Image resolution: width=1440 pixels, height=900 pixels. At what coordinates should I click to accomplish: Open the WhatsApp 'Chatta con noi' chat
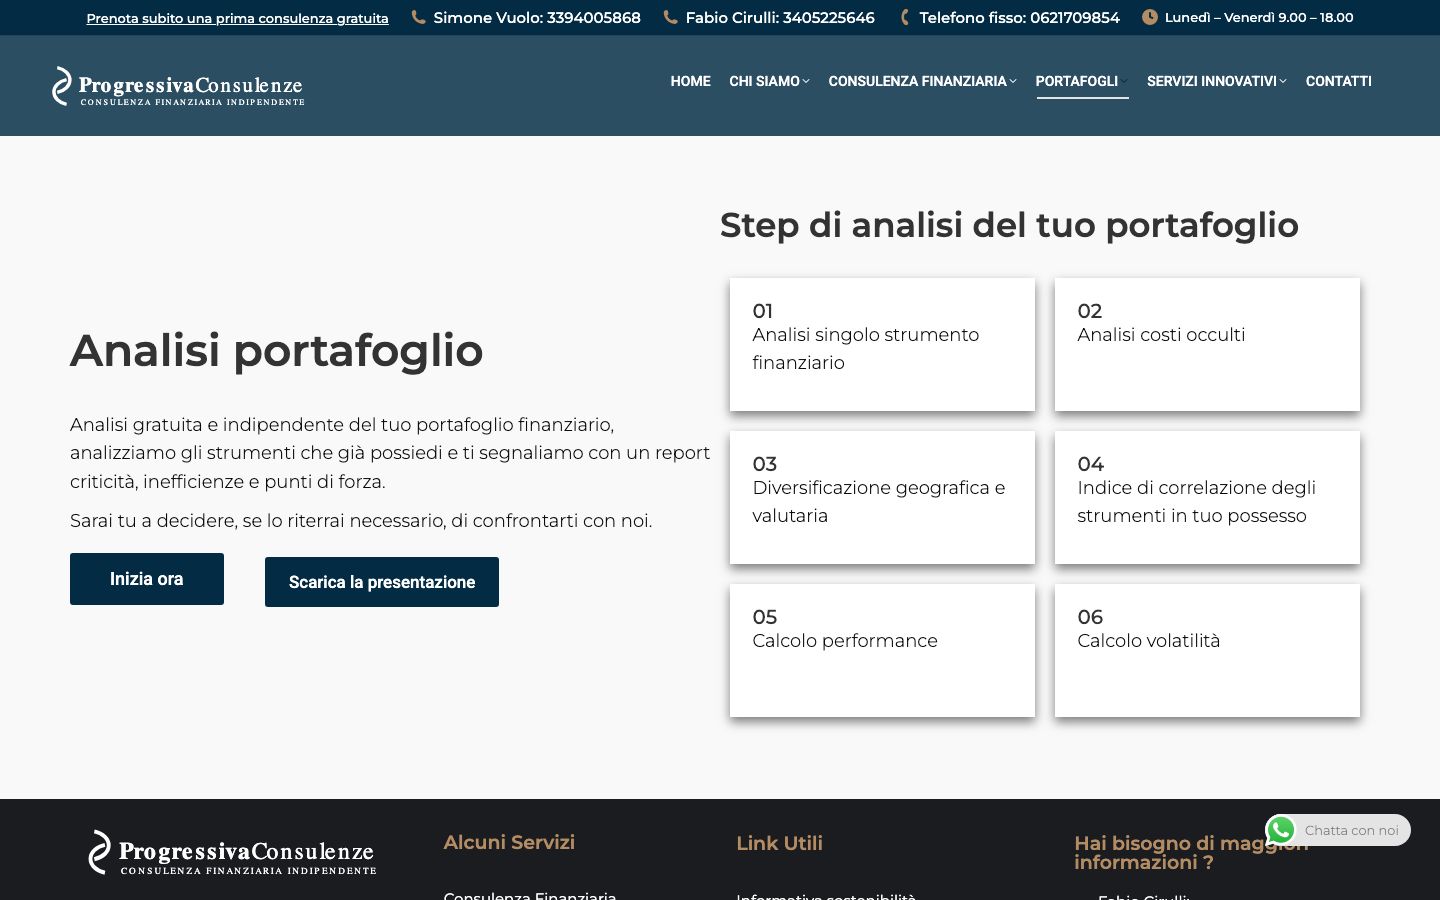point(1338,830)
